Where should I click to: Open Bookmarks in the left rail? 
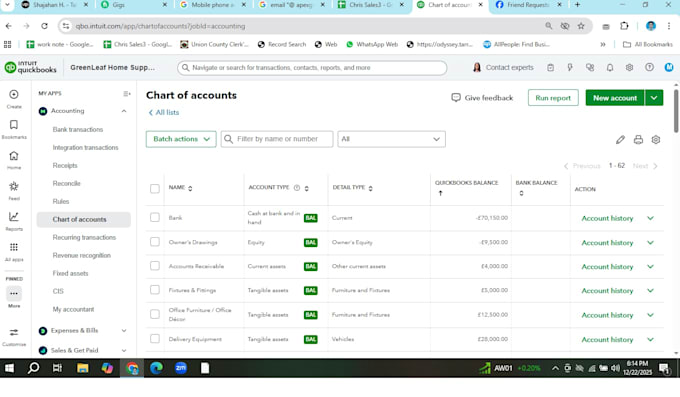(x=14, y=125)
